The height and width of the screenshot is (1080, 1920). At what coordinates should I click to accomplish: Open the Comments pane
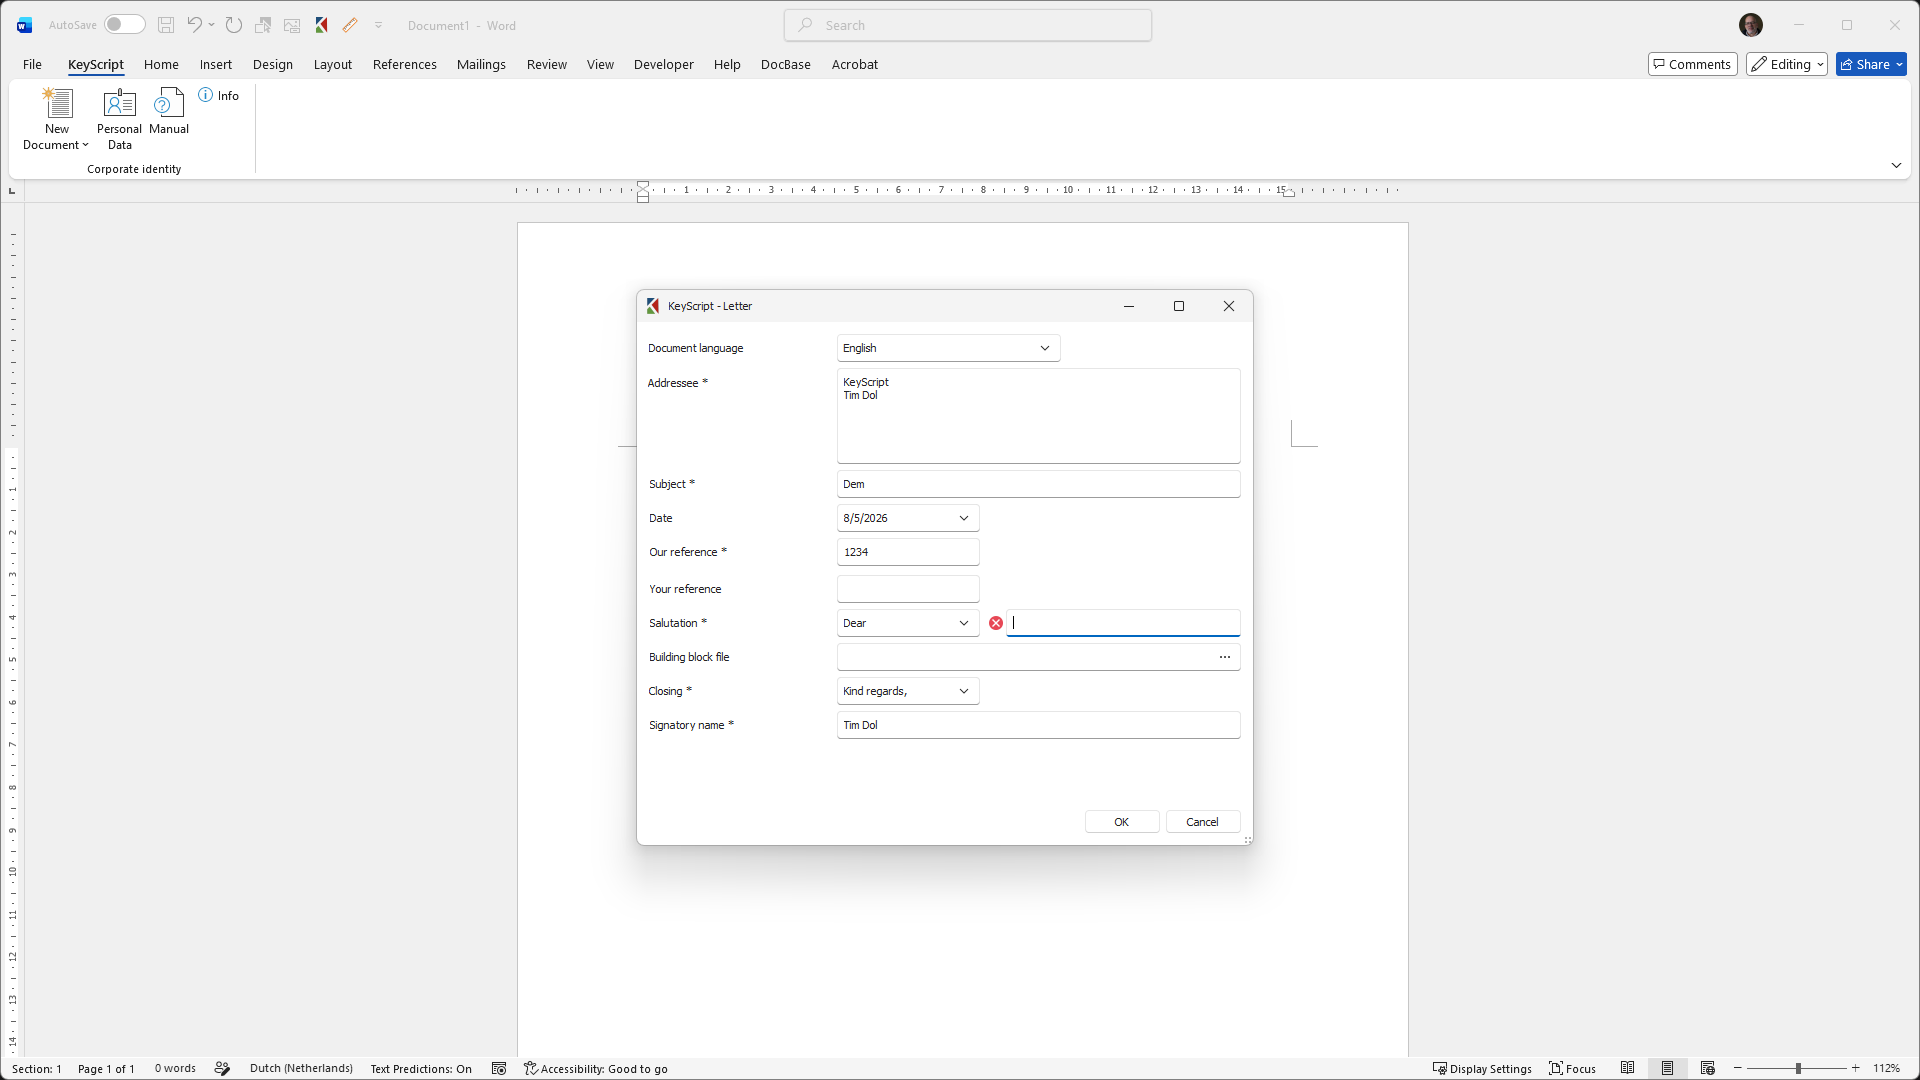pyautogui.click(x=1692, y=64)
